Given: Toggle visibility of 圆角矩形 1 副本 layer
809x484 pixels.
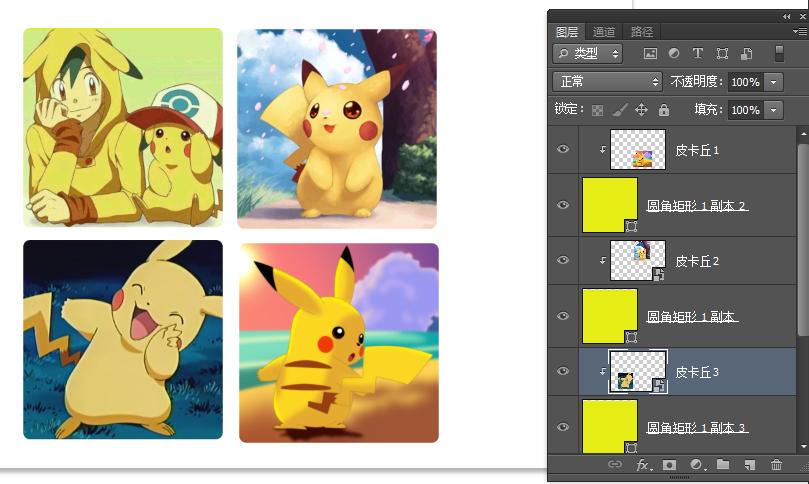Looking at the screenshot, I should pyautogui.click(x=563, y=316).
